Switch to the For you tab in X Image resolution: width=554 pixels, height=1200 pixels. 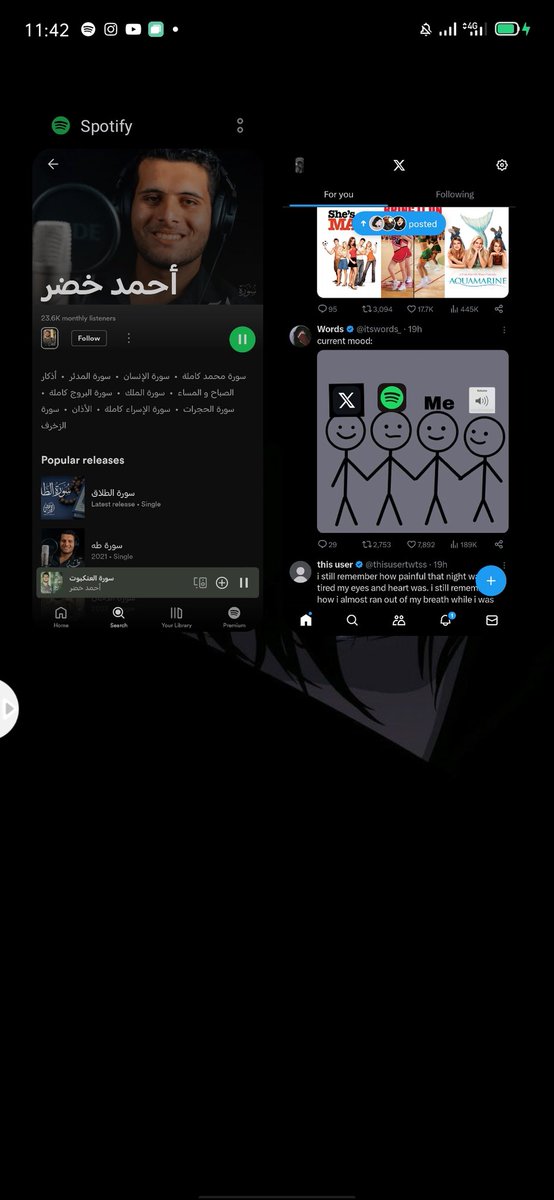(x=338, y=195)
